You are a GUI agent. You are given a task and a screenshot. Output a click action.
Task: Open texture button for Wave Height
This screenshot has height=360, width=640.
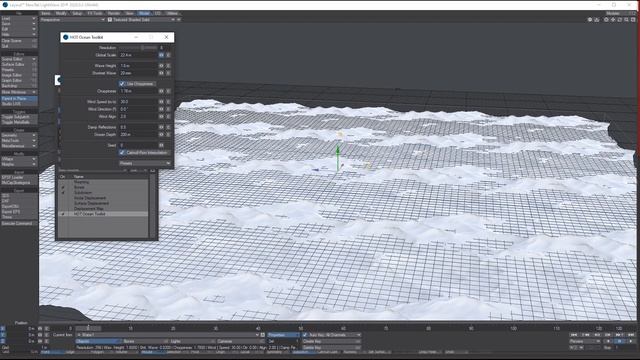pyautogui.click(x=168, y=65)
